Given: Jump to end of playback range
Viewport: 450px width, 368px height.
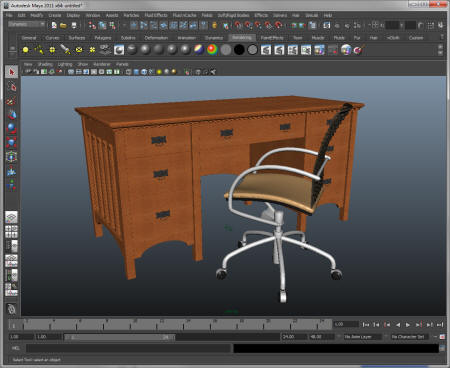Looking at the screenshot, I should [440, 324].
